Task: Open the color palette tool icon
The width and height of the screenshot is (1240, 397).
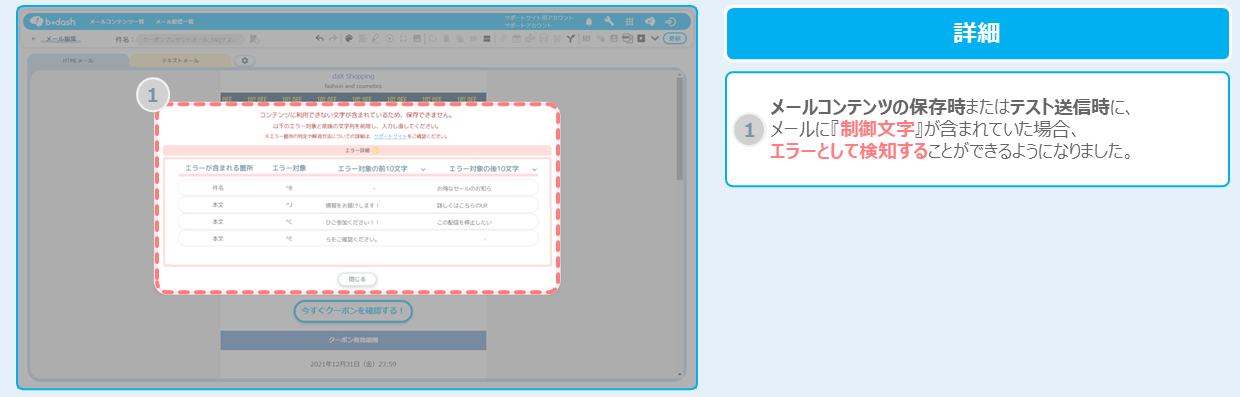Action: click(349, 39)
